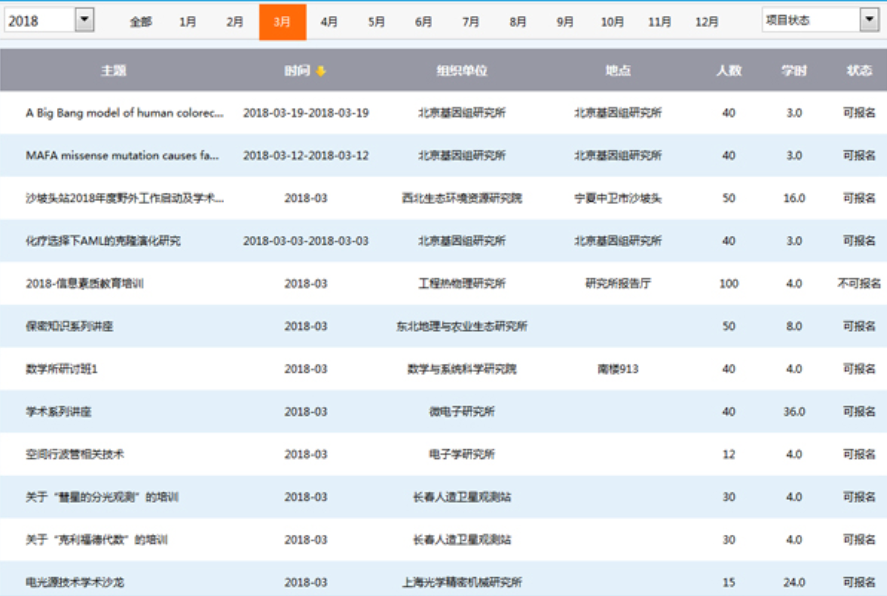The image size is (887, 596).
Task: Open the 12月 month tab
Action: [x=706, y=22]
